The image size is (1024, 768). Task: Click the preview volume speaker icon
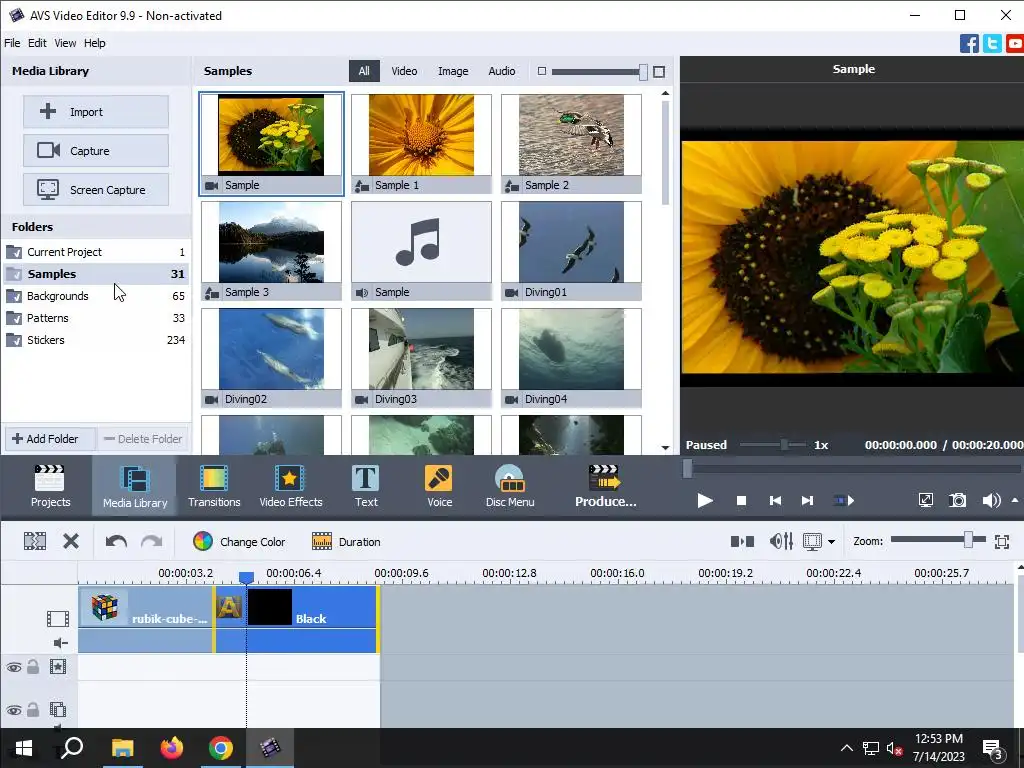tap(991, 500)
